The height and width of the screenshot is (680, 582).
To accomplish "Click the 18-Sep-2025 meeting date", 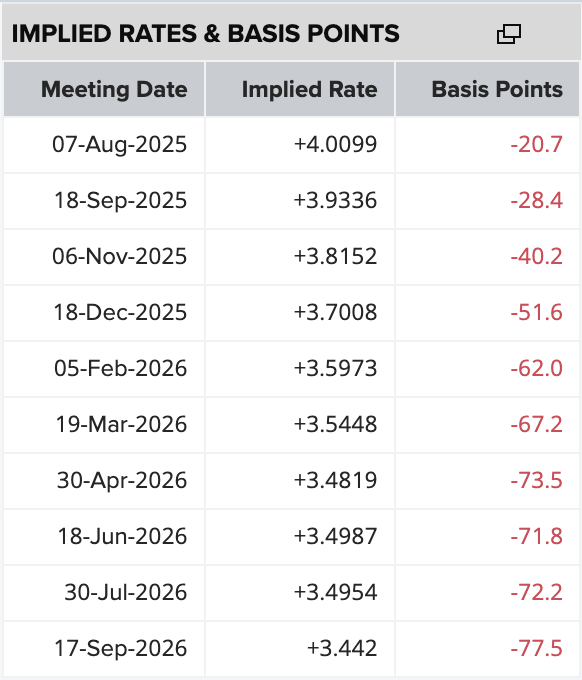I will click(x=121, y=200).
